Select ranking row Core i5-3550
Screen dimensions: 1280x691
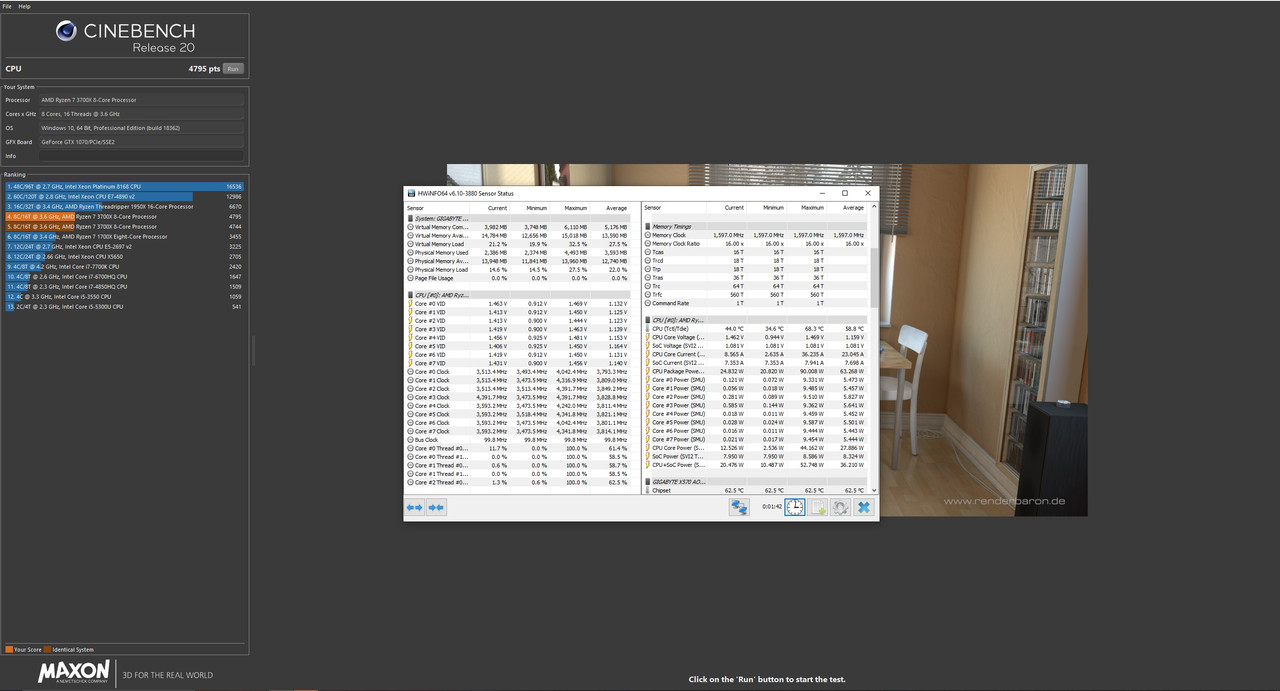[x=125, y=297]
